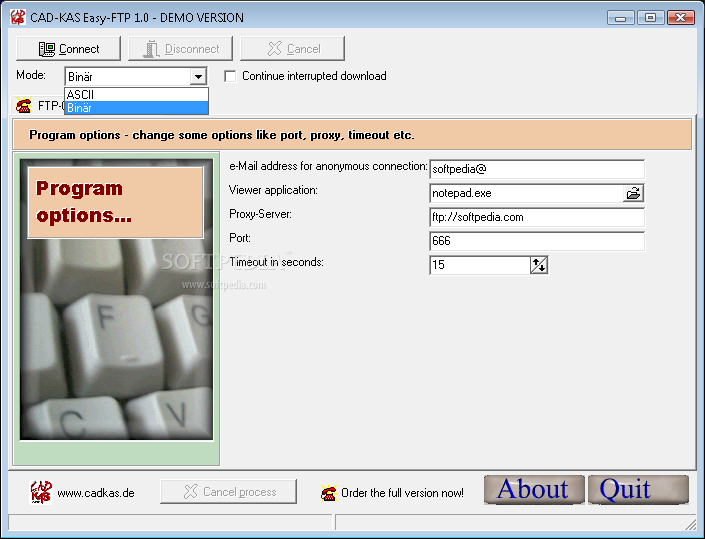This screenshot has height=539, width=705.
Task: Click the Timeout in seconds value field
Action: pos(480,265)
